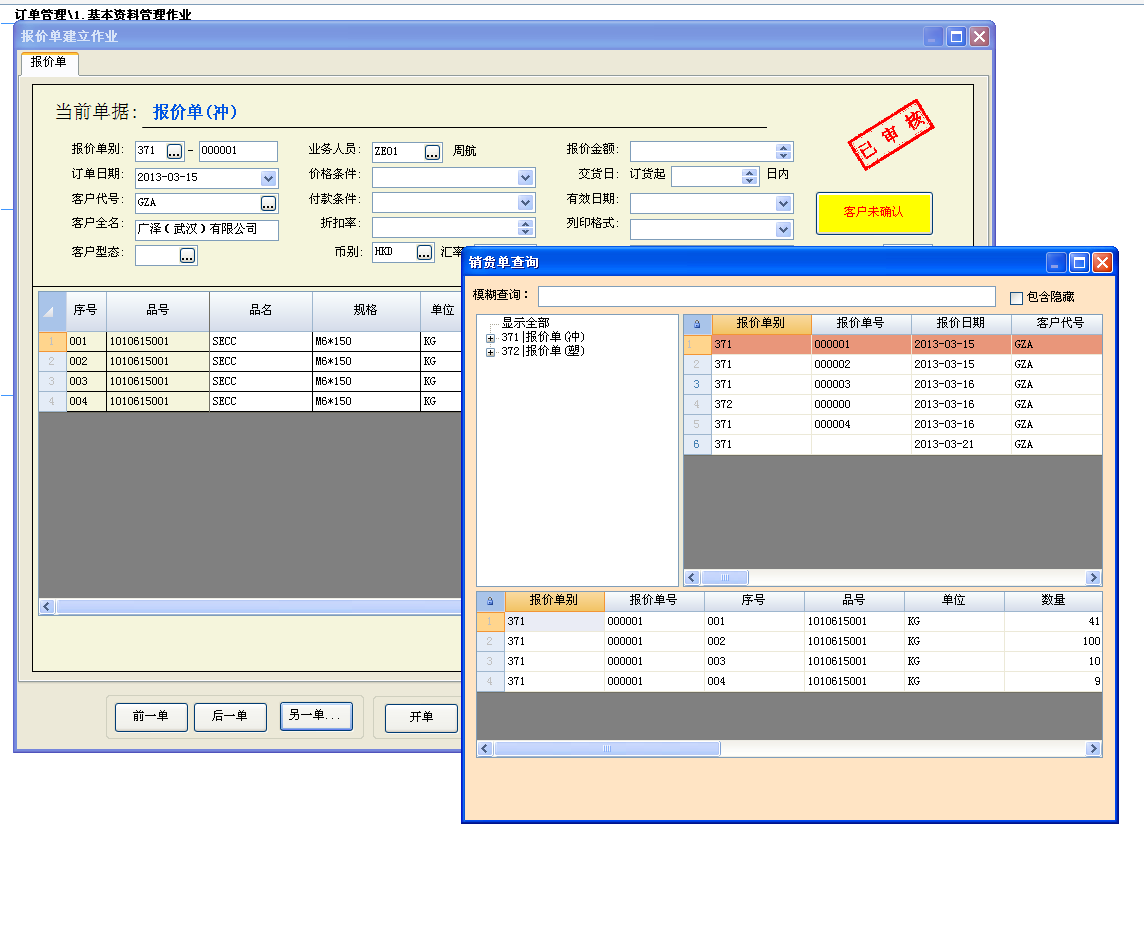The height and width of the screenshot is (939, 1144).
Task: Open the 价格条件 dropdown
Action: click(x=526, y=178)
